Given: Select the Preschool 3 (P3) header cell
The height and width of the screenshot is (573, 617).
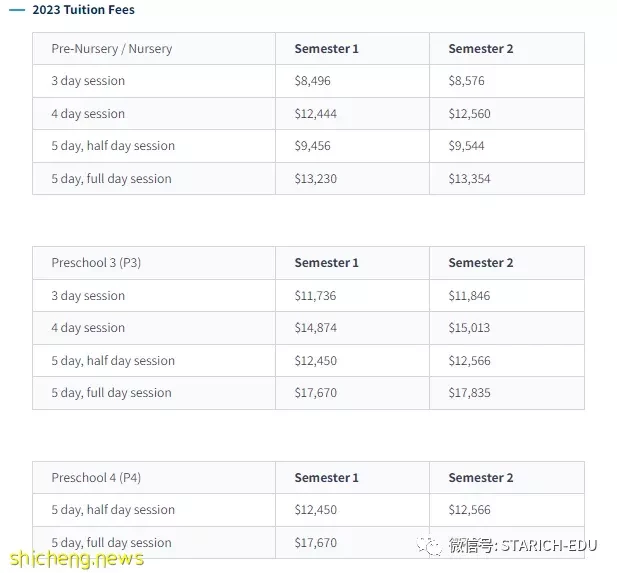Looking at the screenshot, I should point(154,263).
